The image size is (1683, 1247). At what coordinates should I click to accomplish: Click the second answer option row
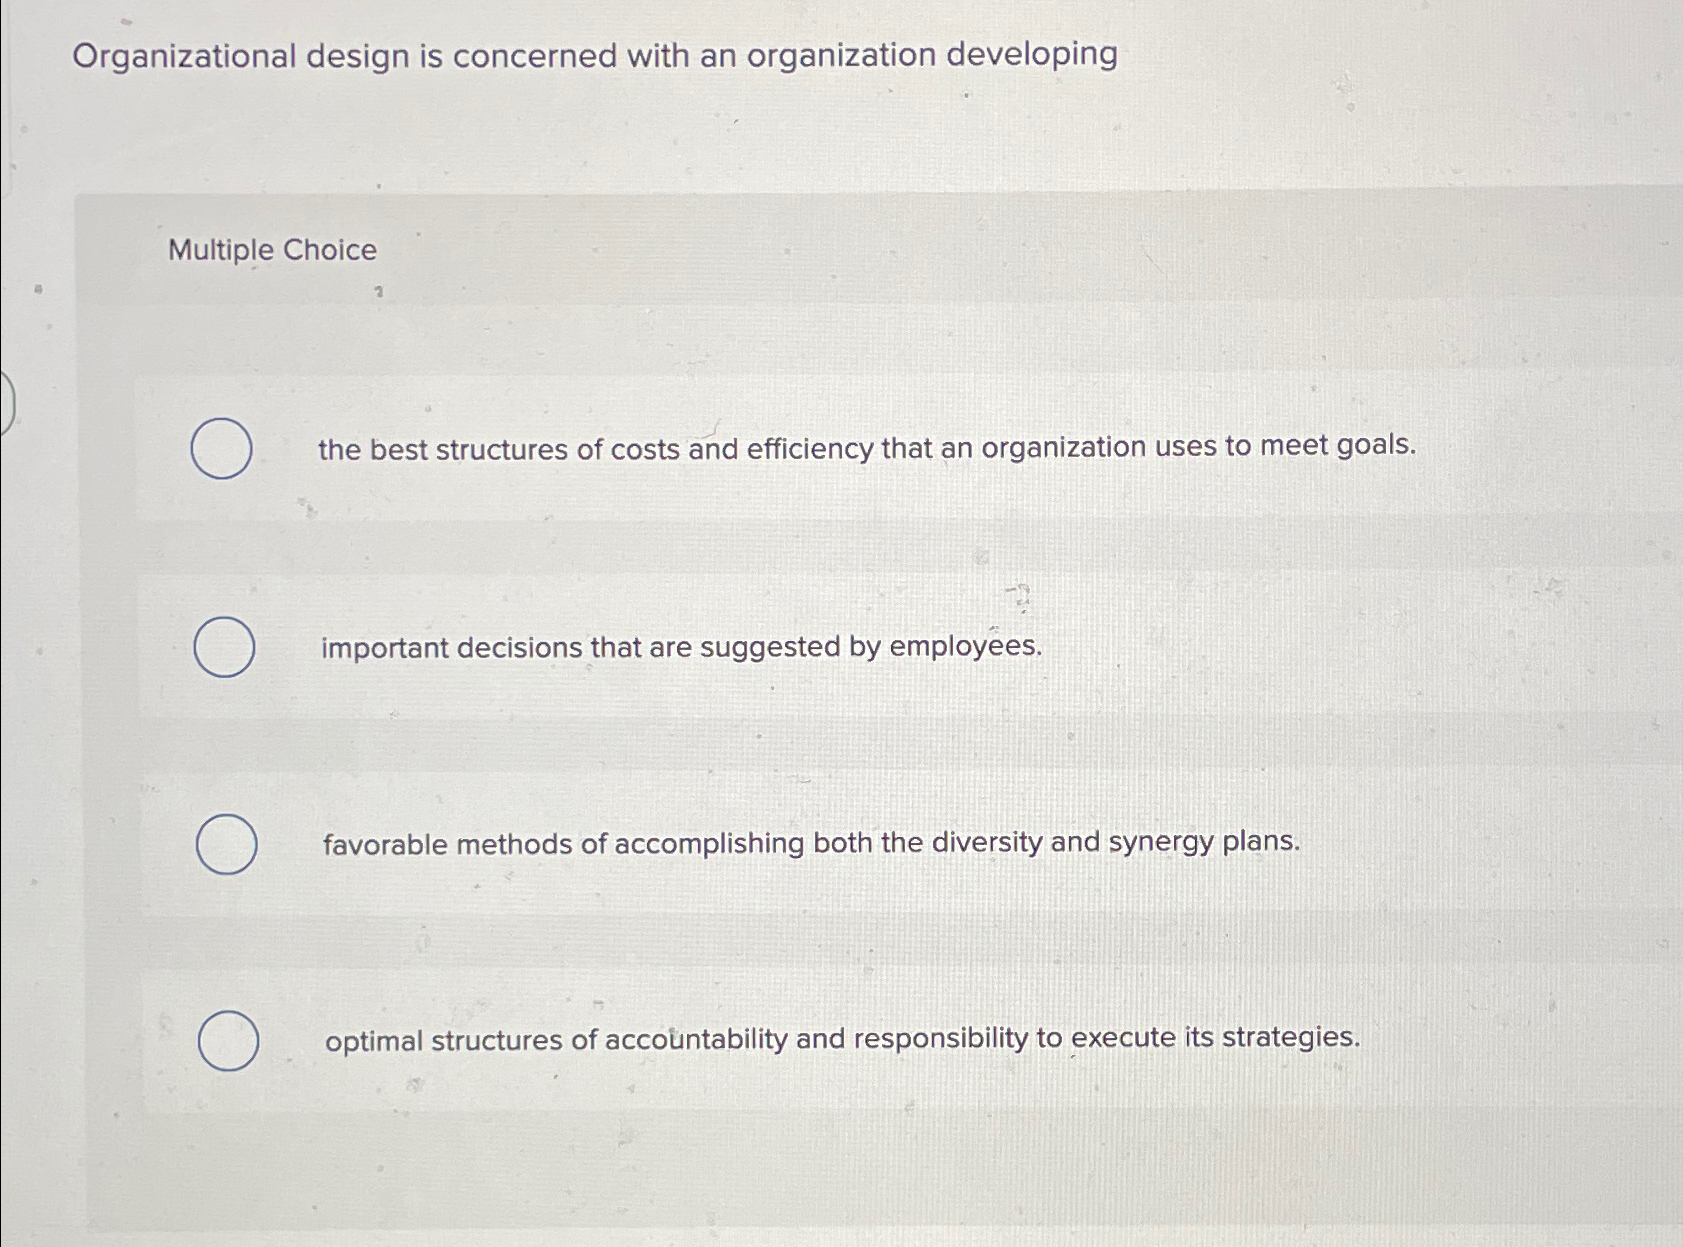tap(800, 649)
